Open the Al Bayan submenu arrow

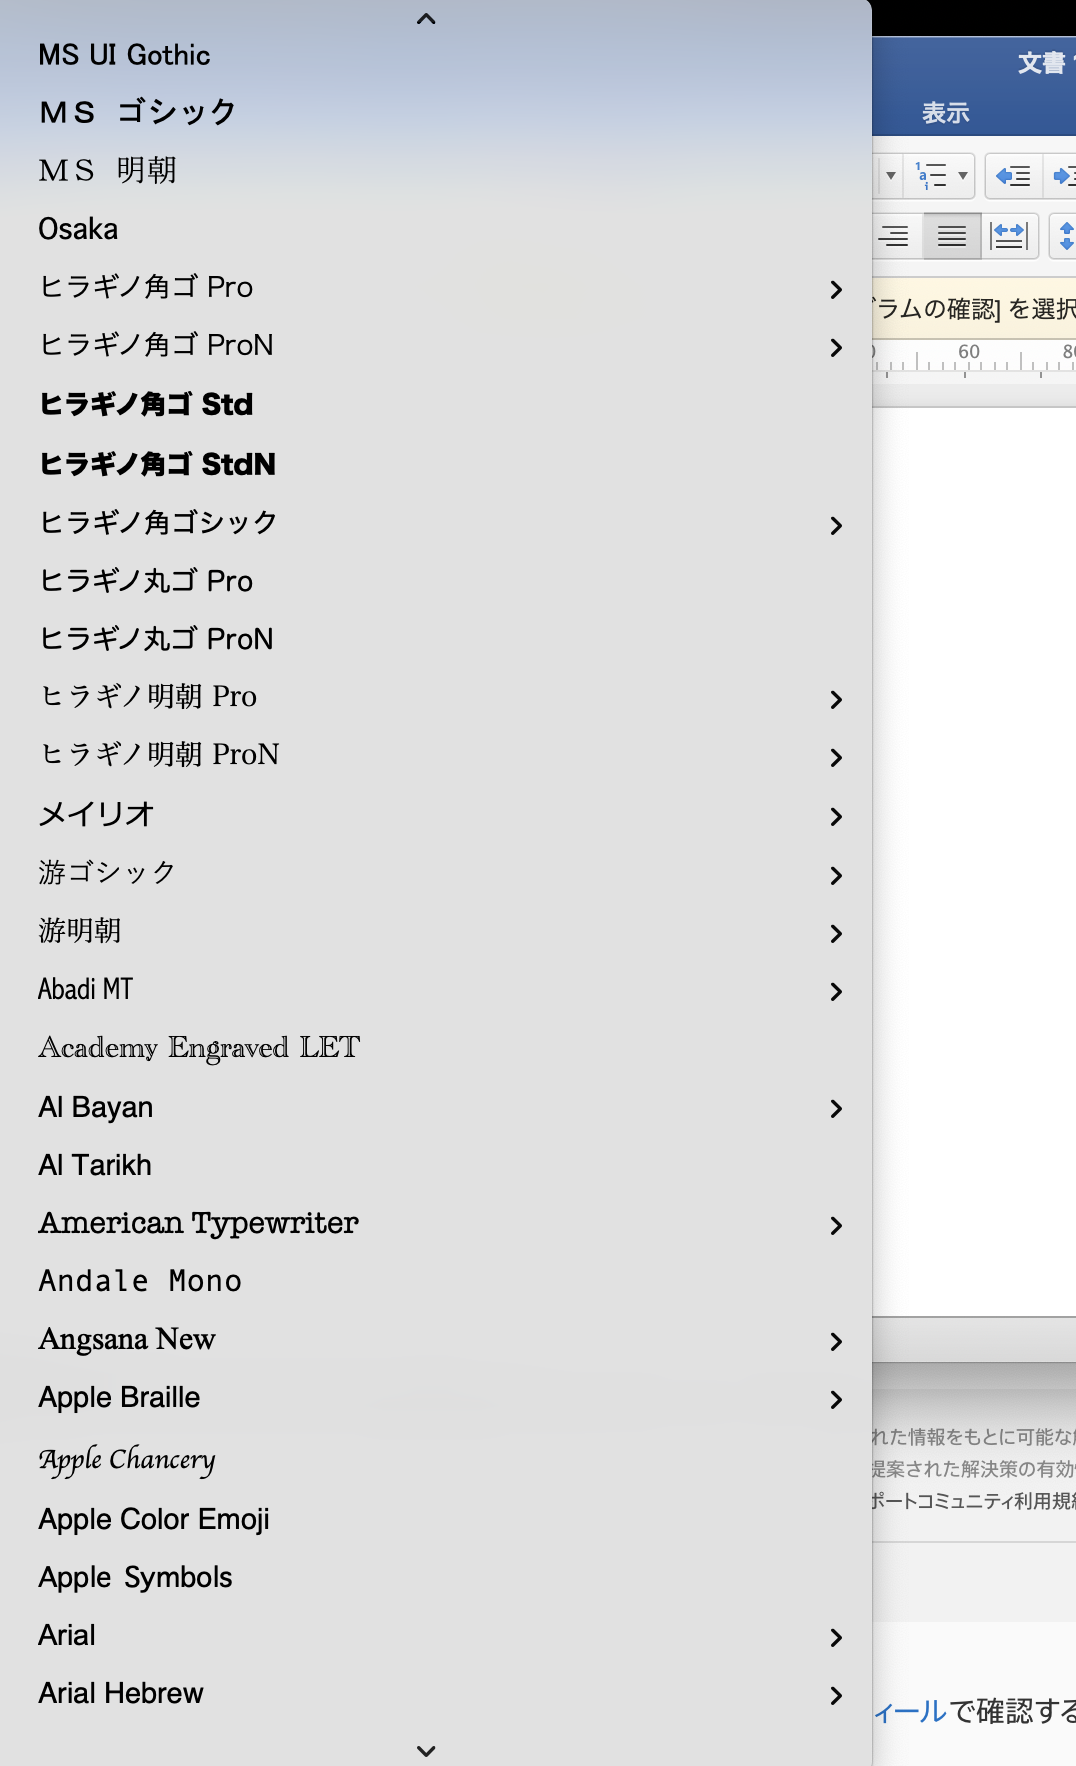click(836, 1108)
